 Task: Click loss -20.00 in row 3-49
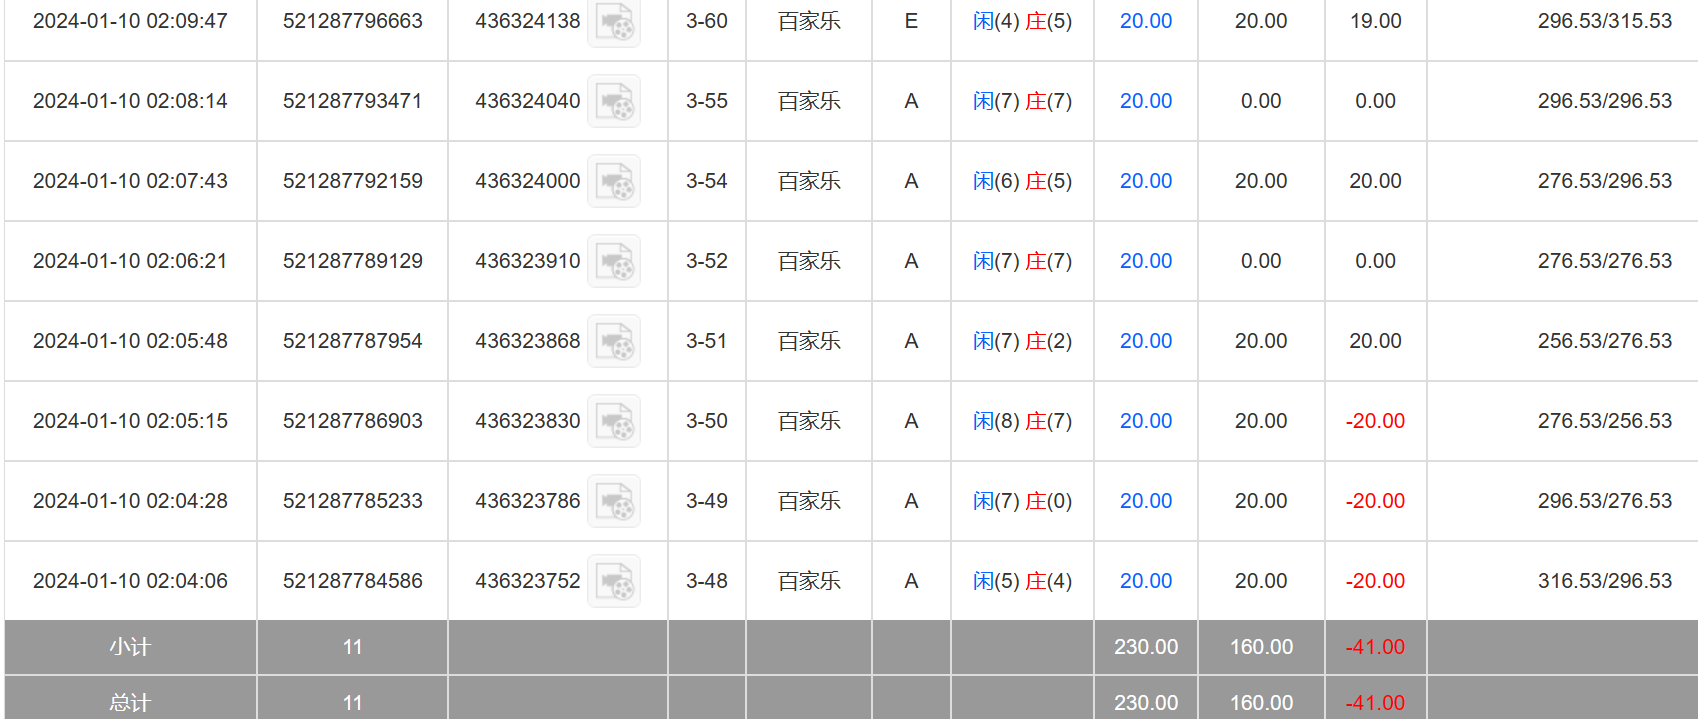click(x=1376, y=501)
